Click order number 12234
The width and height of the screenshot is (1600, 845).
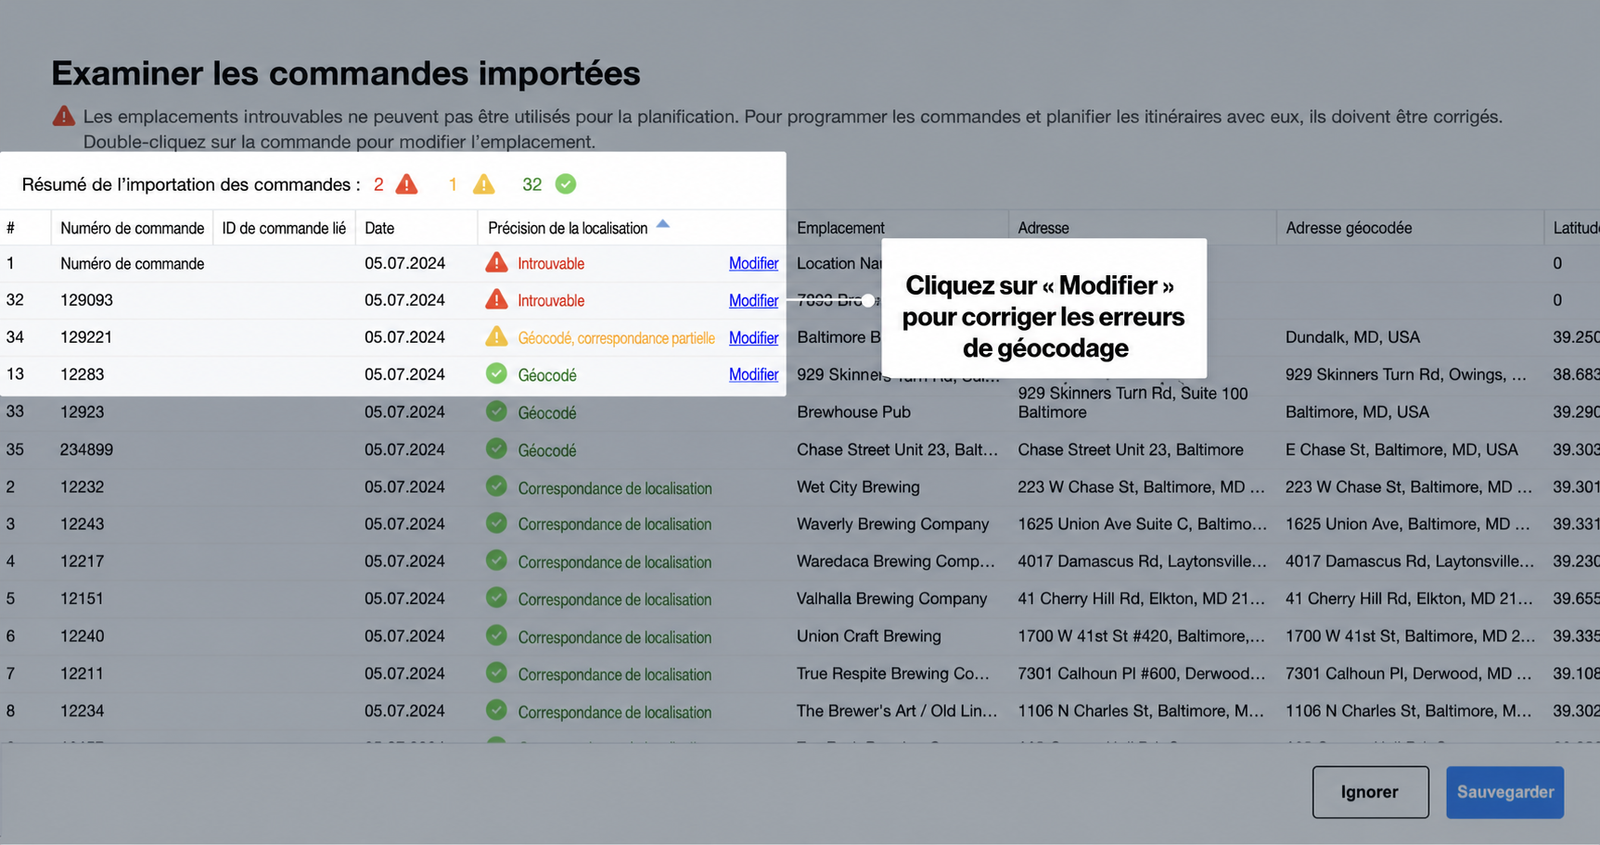(82, 711)
